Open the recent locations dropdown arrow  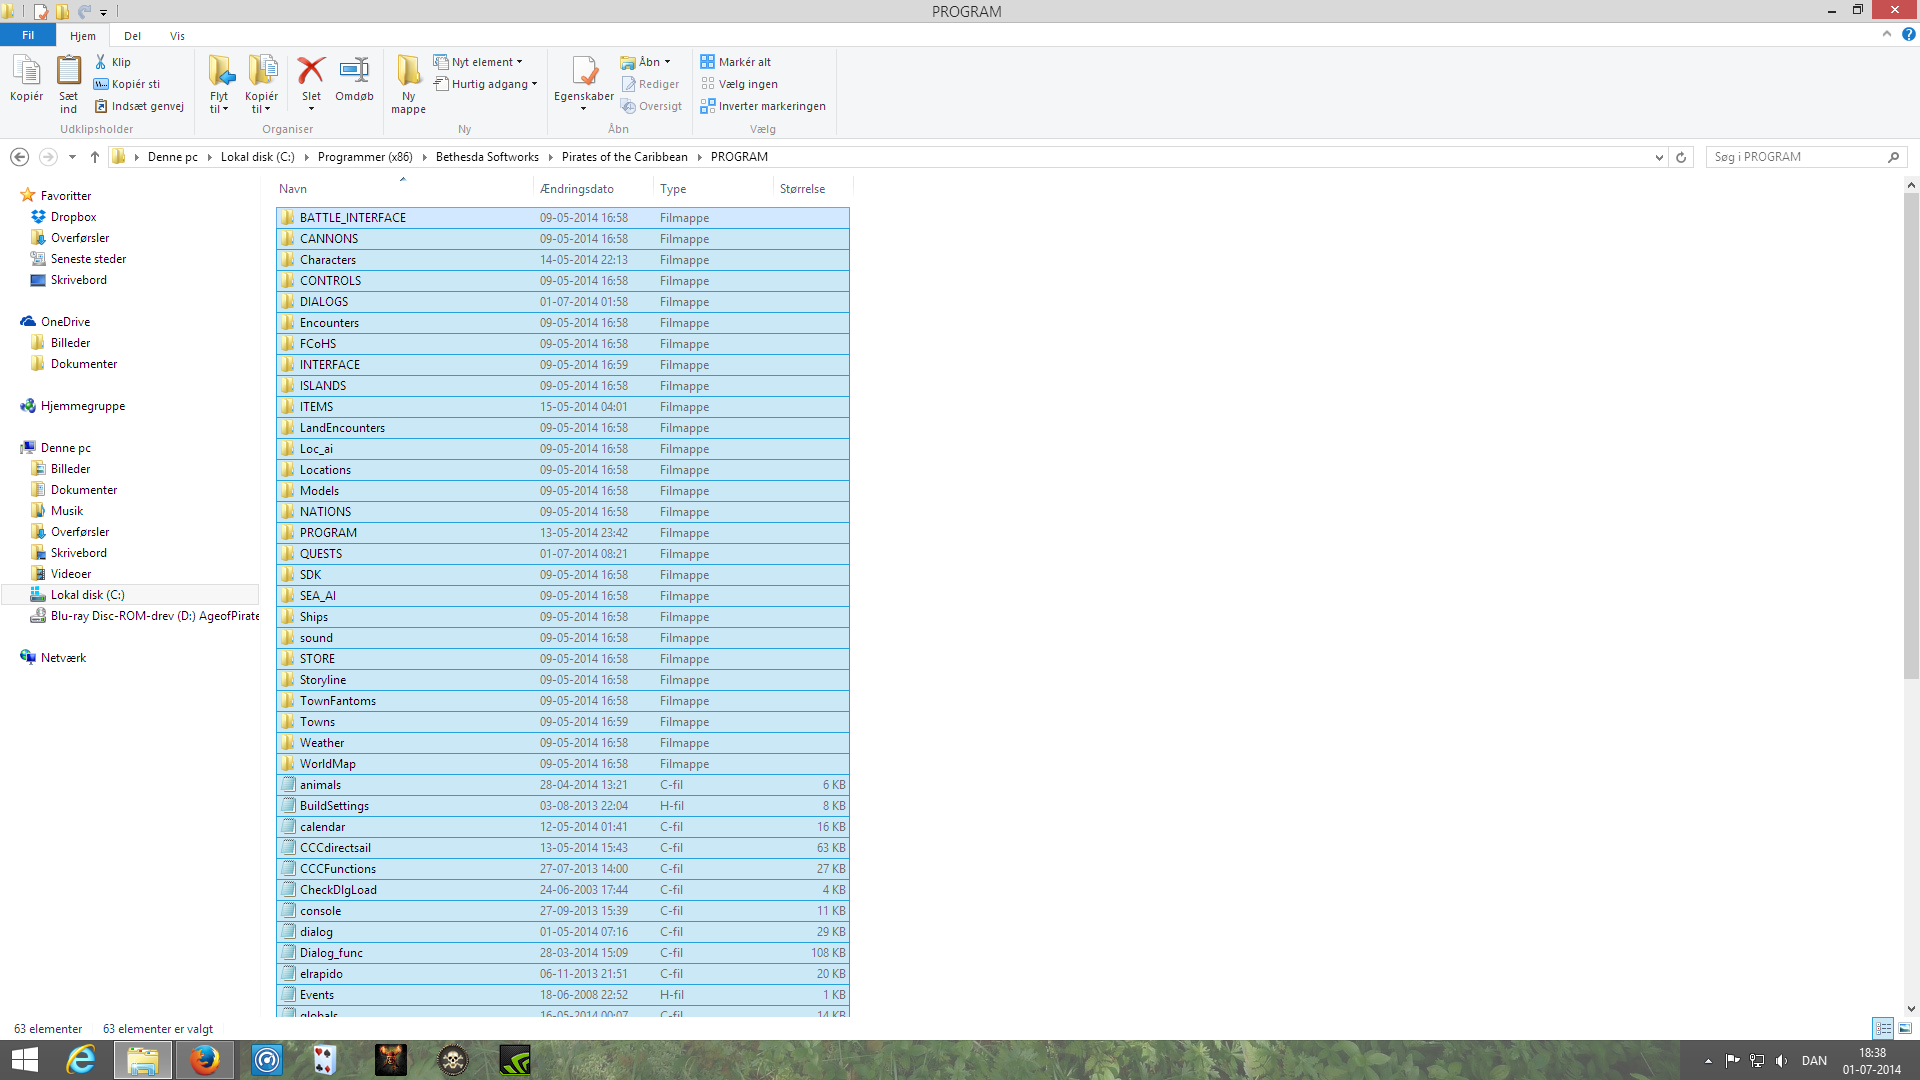point(72,157)
